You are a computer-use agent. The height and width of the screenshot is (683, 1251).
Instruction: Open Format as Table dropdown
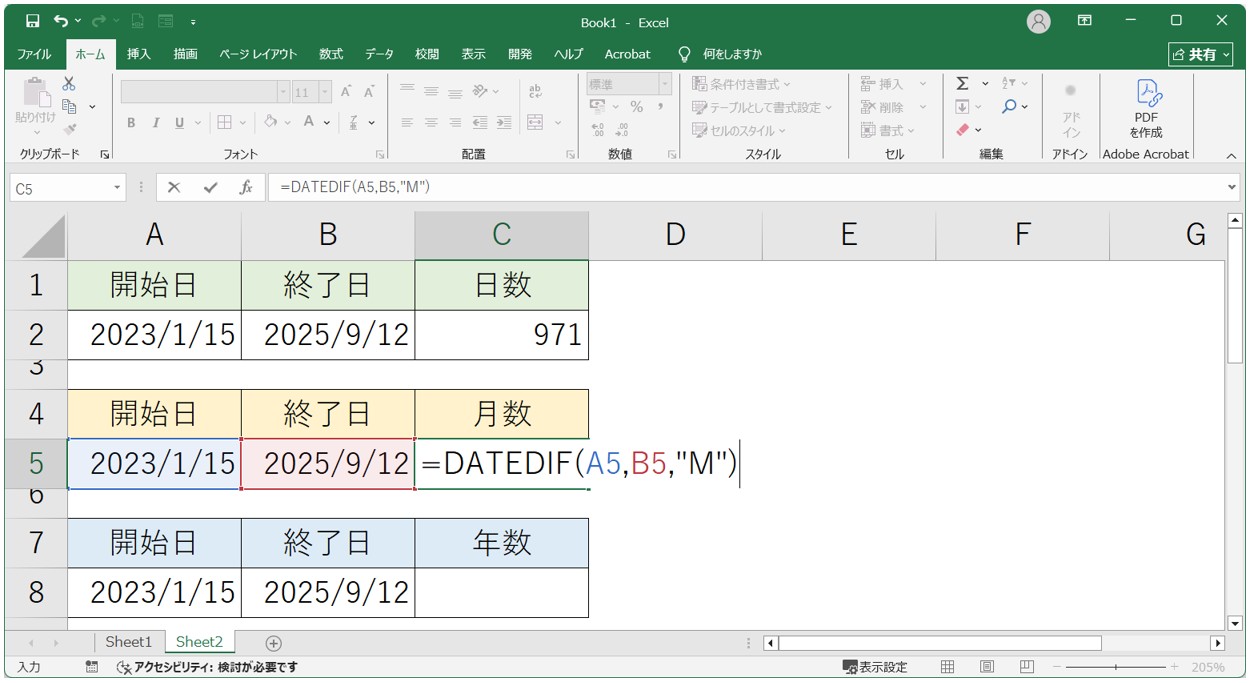tap(762, 107)
